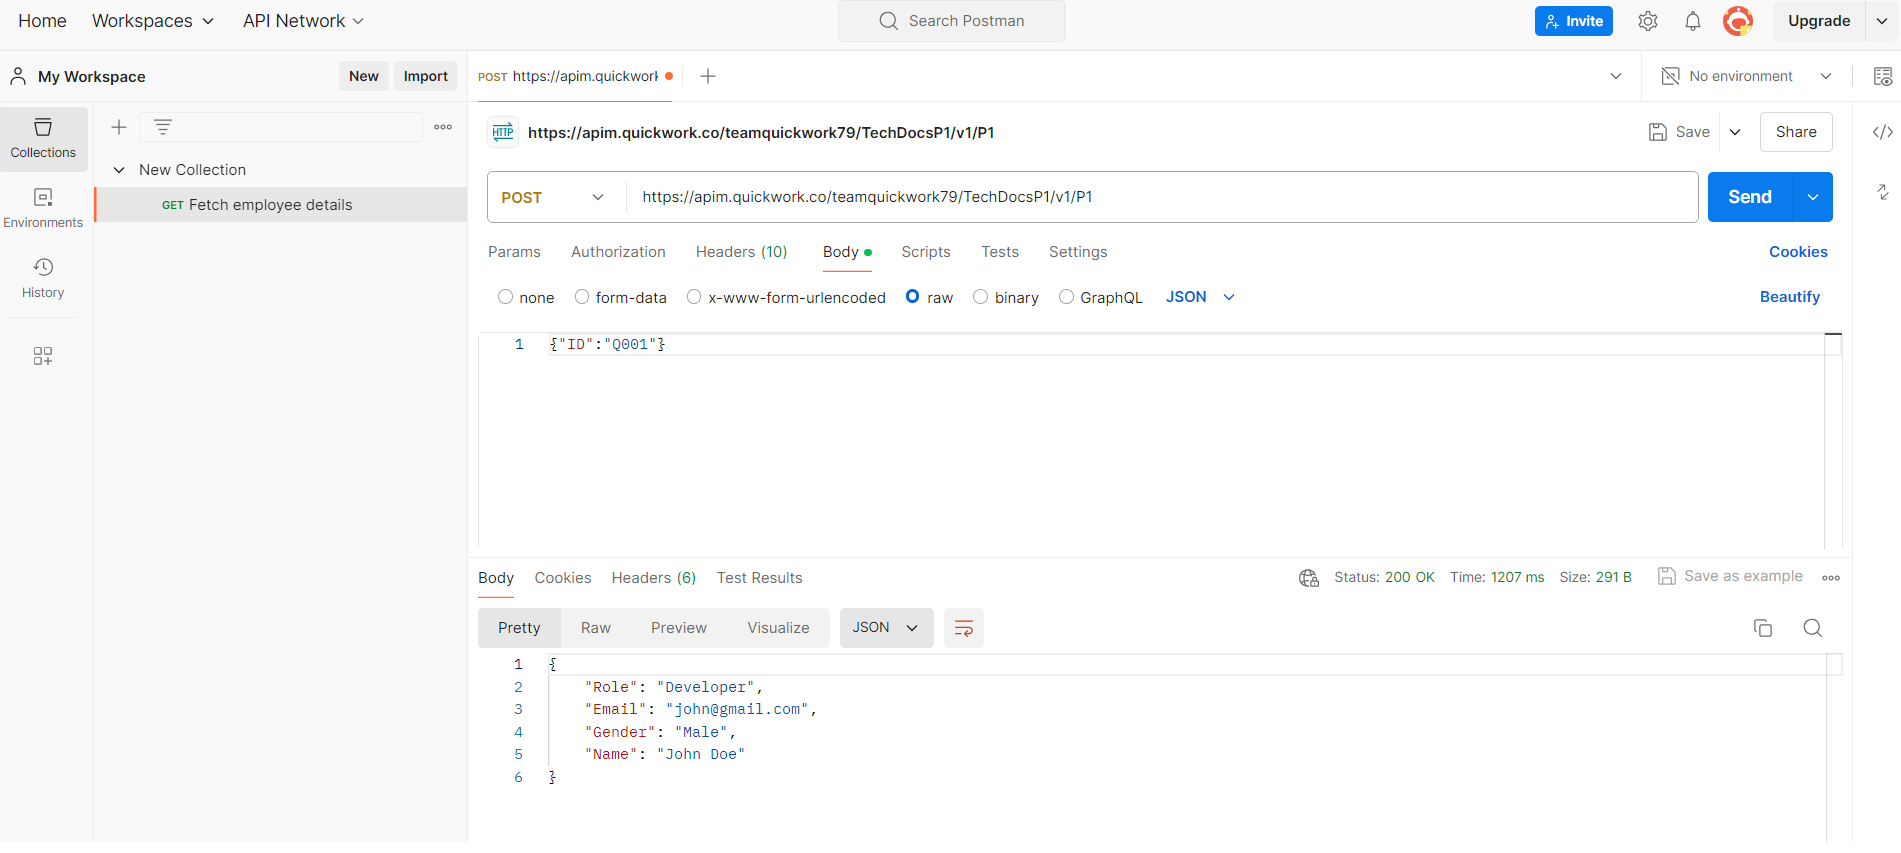
Task: Click the plus icon to create a collection
Action: [x=119, y=127]
